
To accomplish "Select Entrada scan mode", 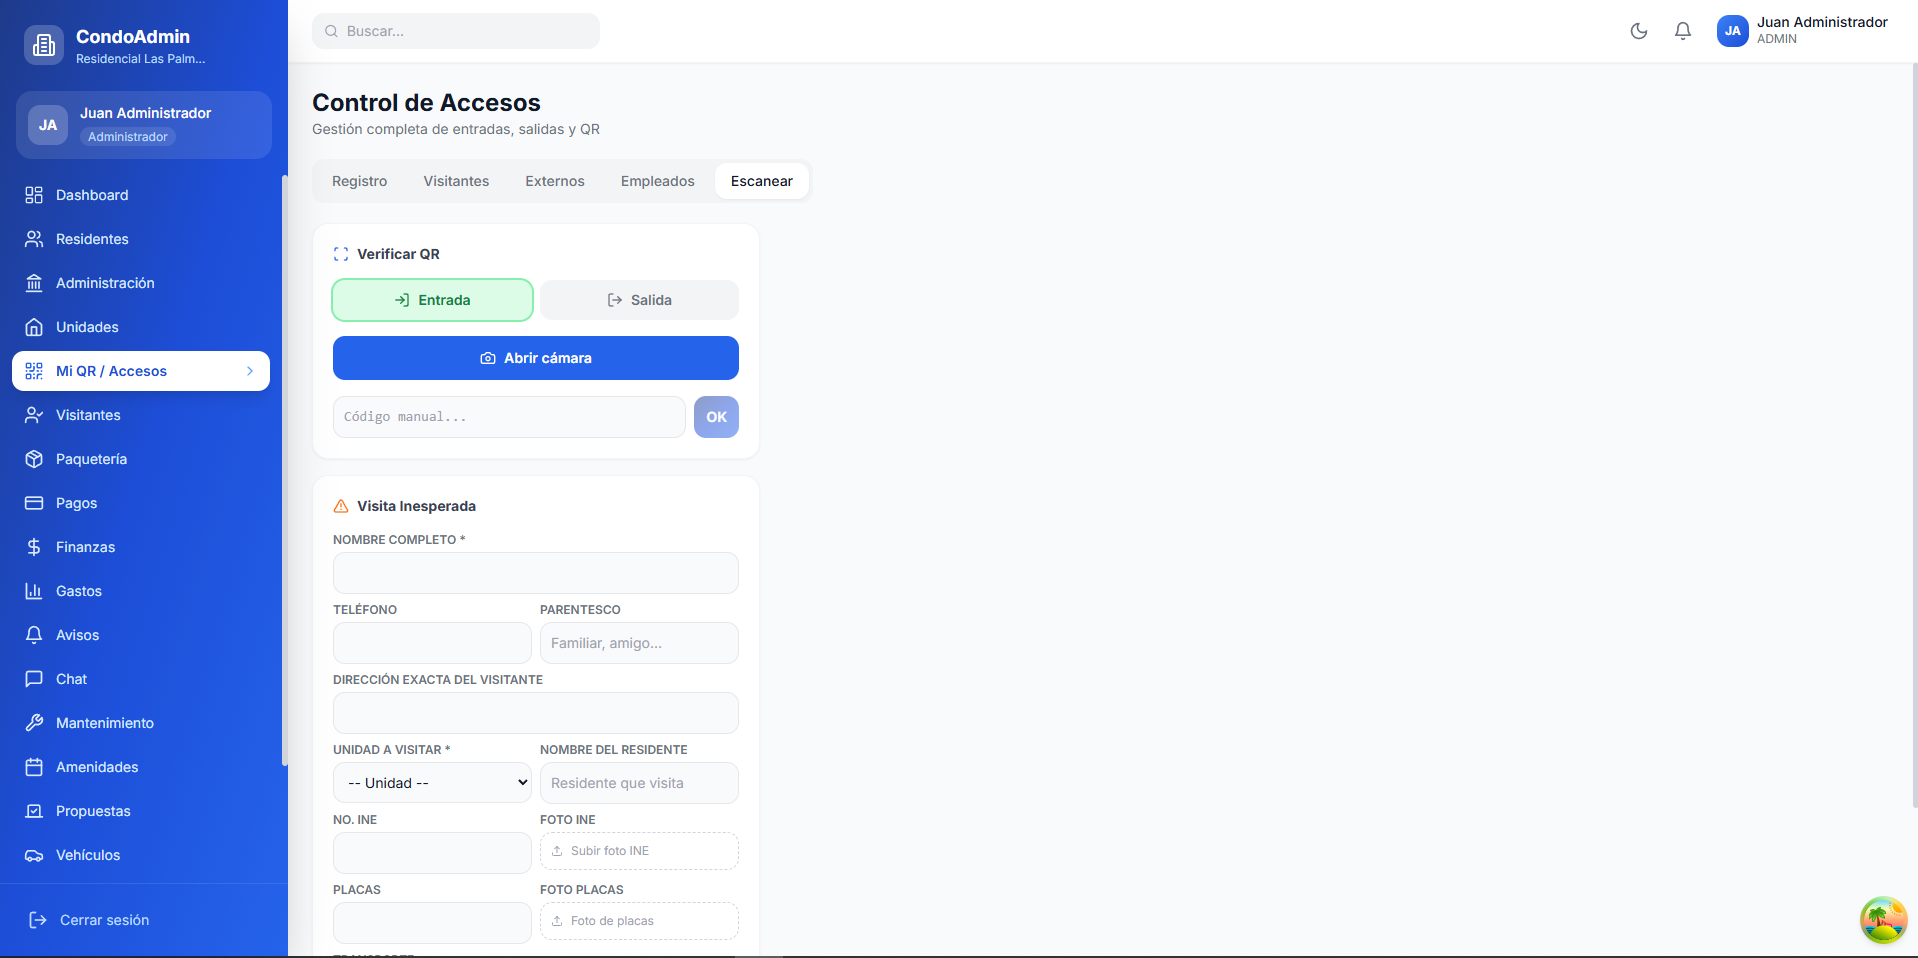I will click(432, 300).
